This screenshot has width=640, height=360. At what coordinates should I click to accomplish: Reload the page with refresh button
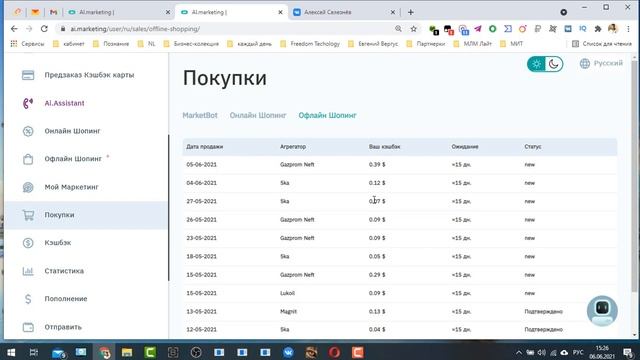(x=44, y=29)
